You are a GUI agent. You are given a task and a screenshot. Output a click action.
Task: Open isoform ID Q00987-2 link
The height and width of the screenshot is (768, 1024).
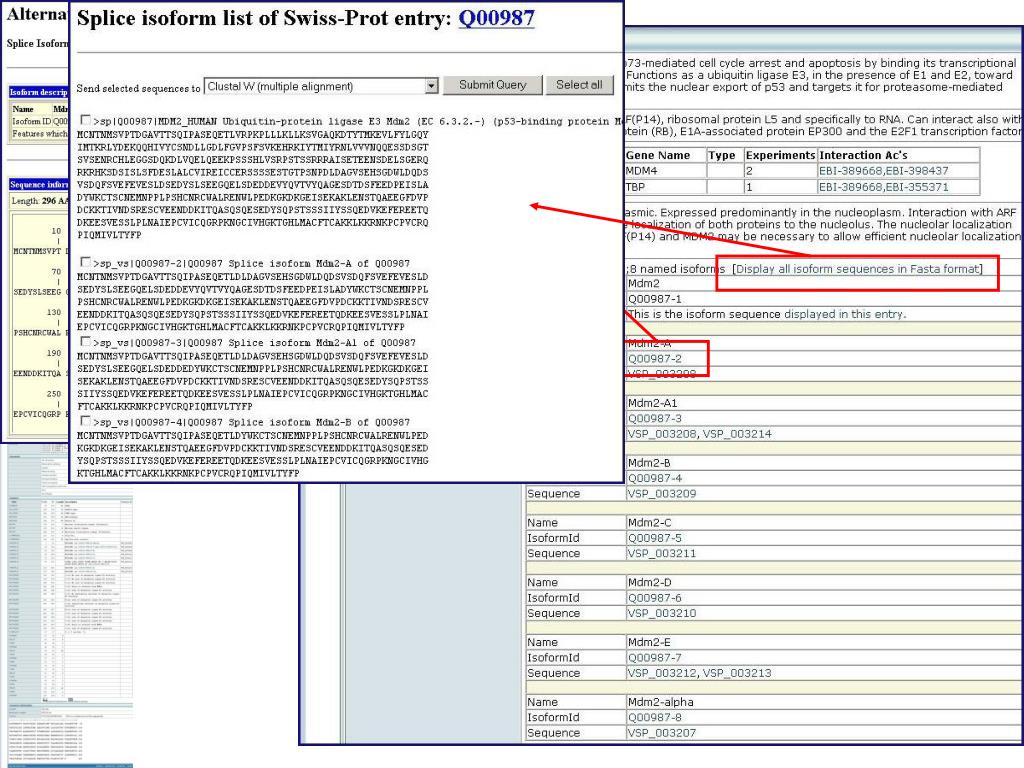tap(654, 359)
